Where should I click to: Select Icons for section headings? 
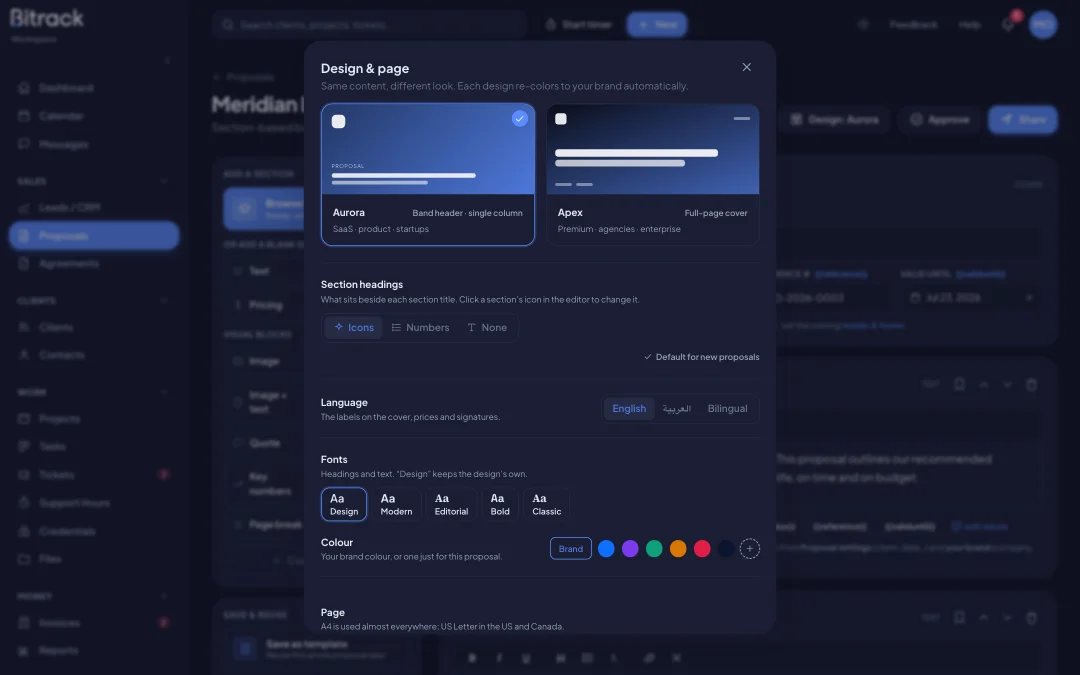[353, 327]
